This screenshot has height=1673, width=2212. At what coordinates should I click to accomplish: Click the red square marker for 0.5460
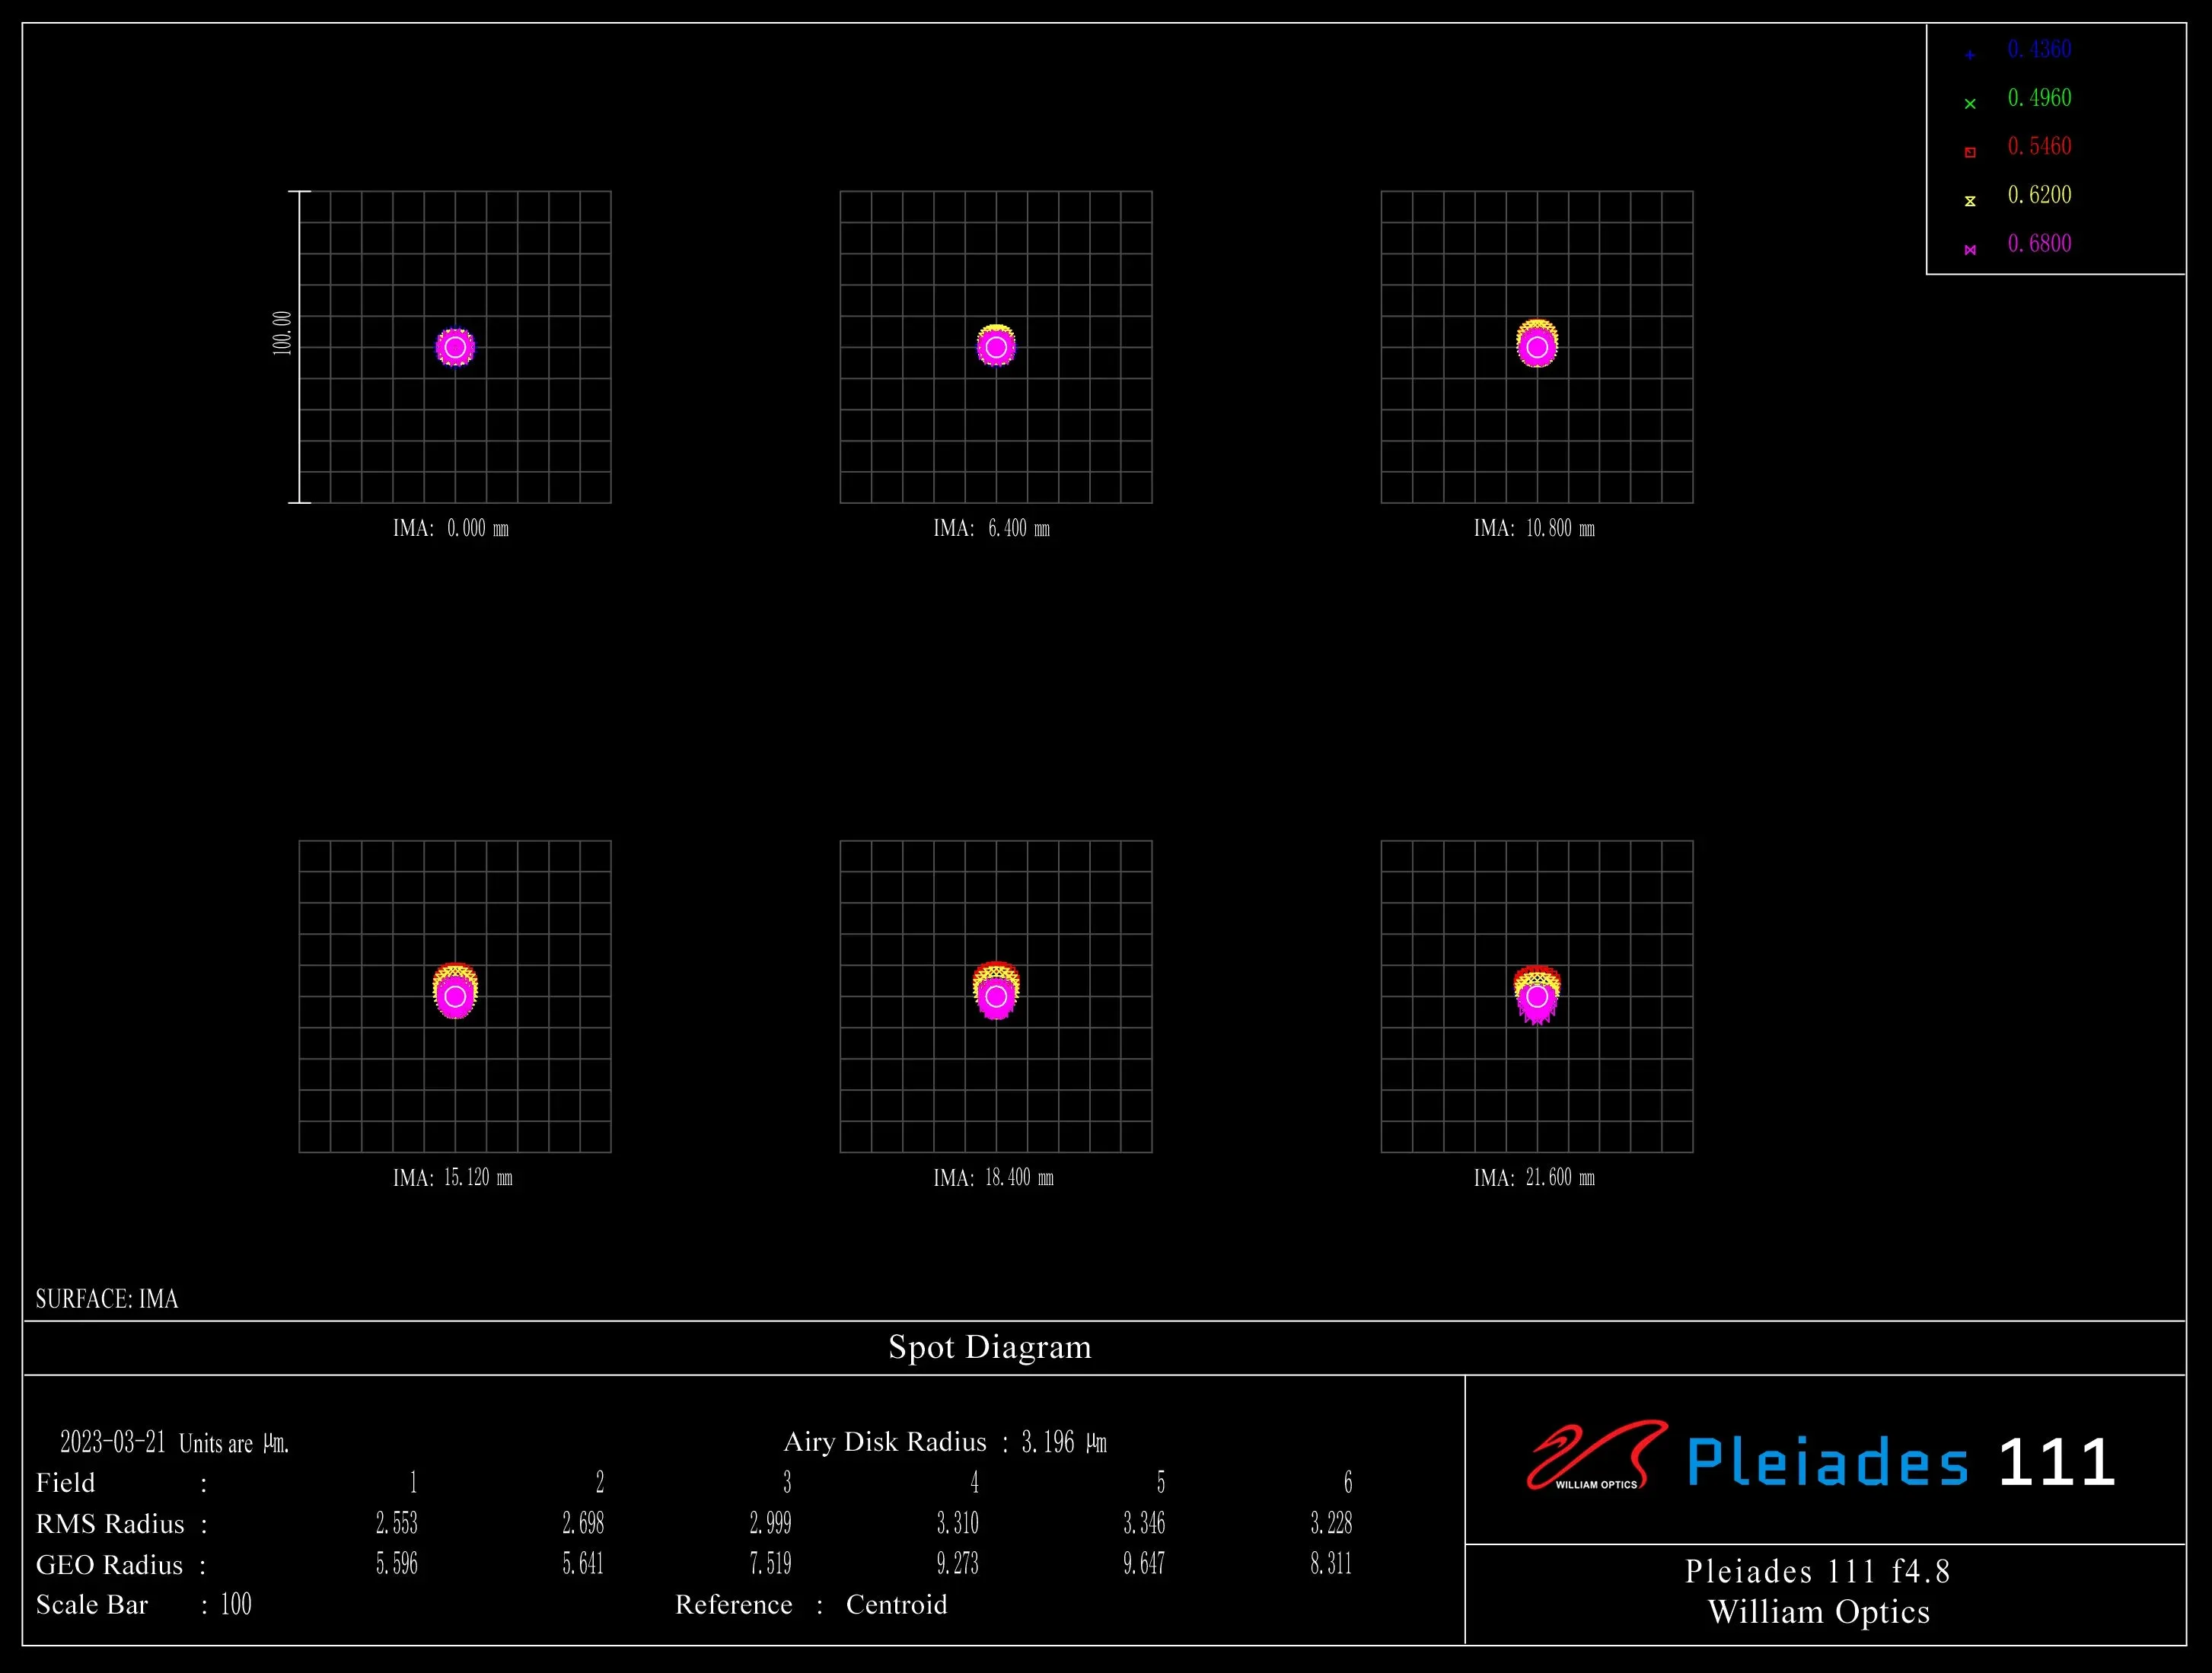[x=1969, y=152]
